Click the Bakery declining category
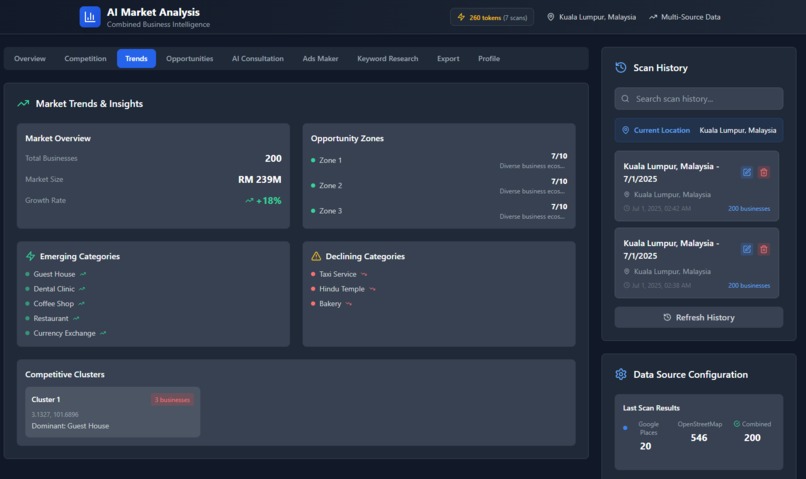 330,304
